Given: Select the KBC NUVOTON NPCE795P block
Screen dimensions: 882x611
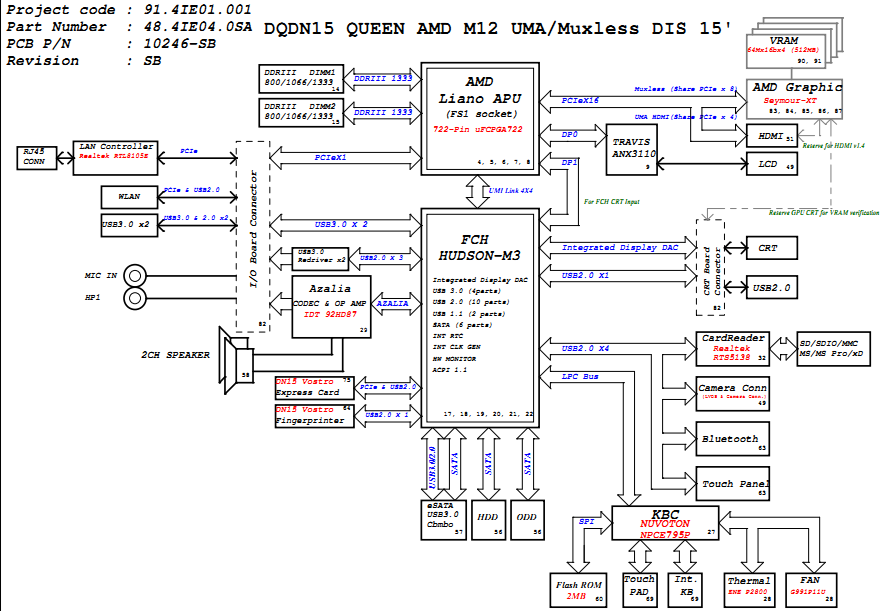Looking at the screenshot, I should click(x=665, y=523).
